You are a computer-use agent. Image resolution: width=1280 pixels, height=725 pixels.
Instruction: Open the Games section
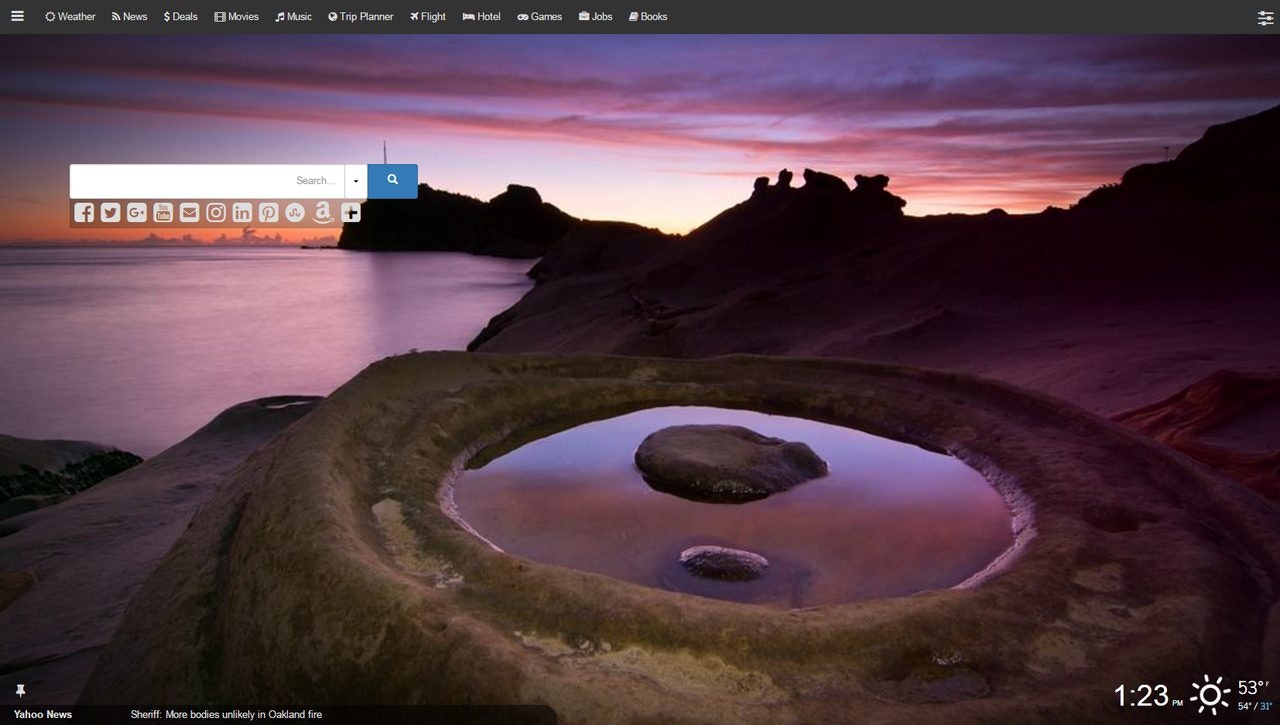coord(539,16)
